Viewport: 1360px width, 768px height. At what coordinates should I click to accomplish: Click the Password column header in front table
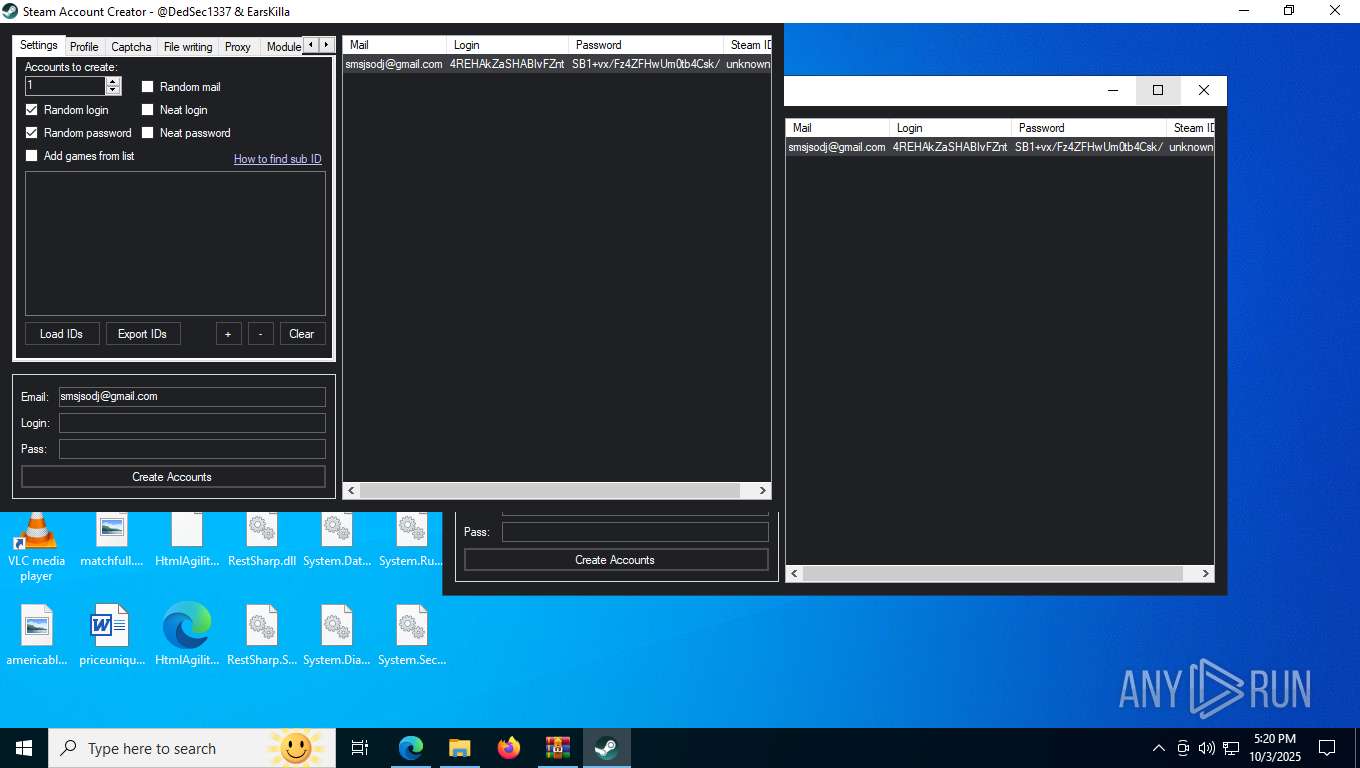[x=646, y=45]
